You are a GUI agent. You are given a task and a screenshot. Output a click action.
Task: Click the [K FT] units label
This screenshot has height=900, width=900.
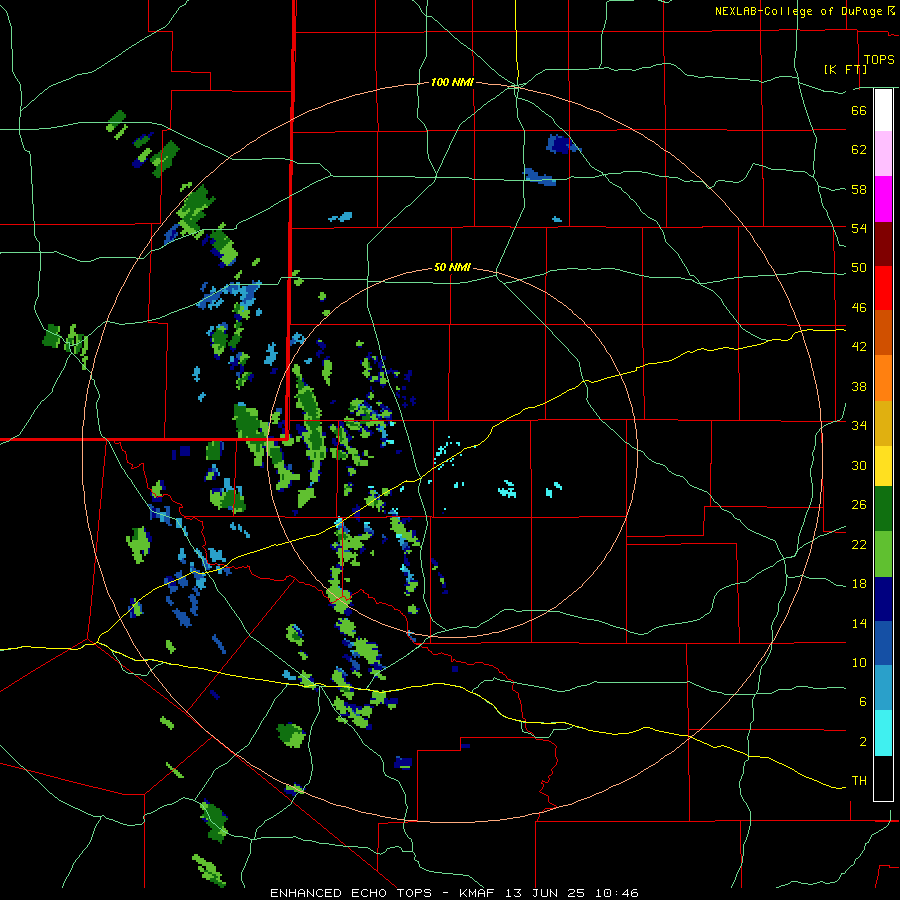(845, 69)
